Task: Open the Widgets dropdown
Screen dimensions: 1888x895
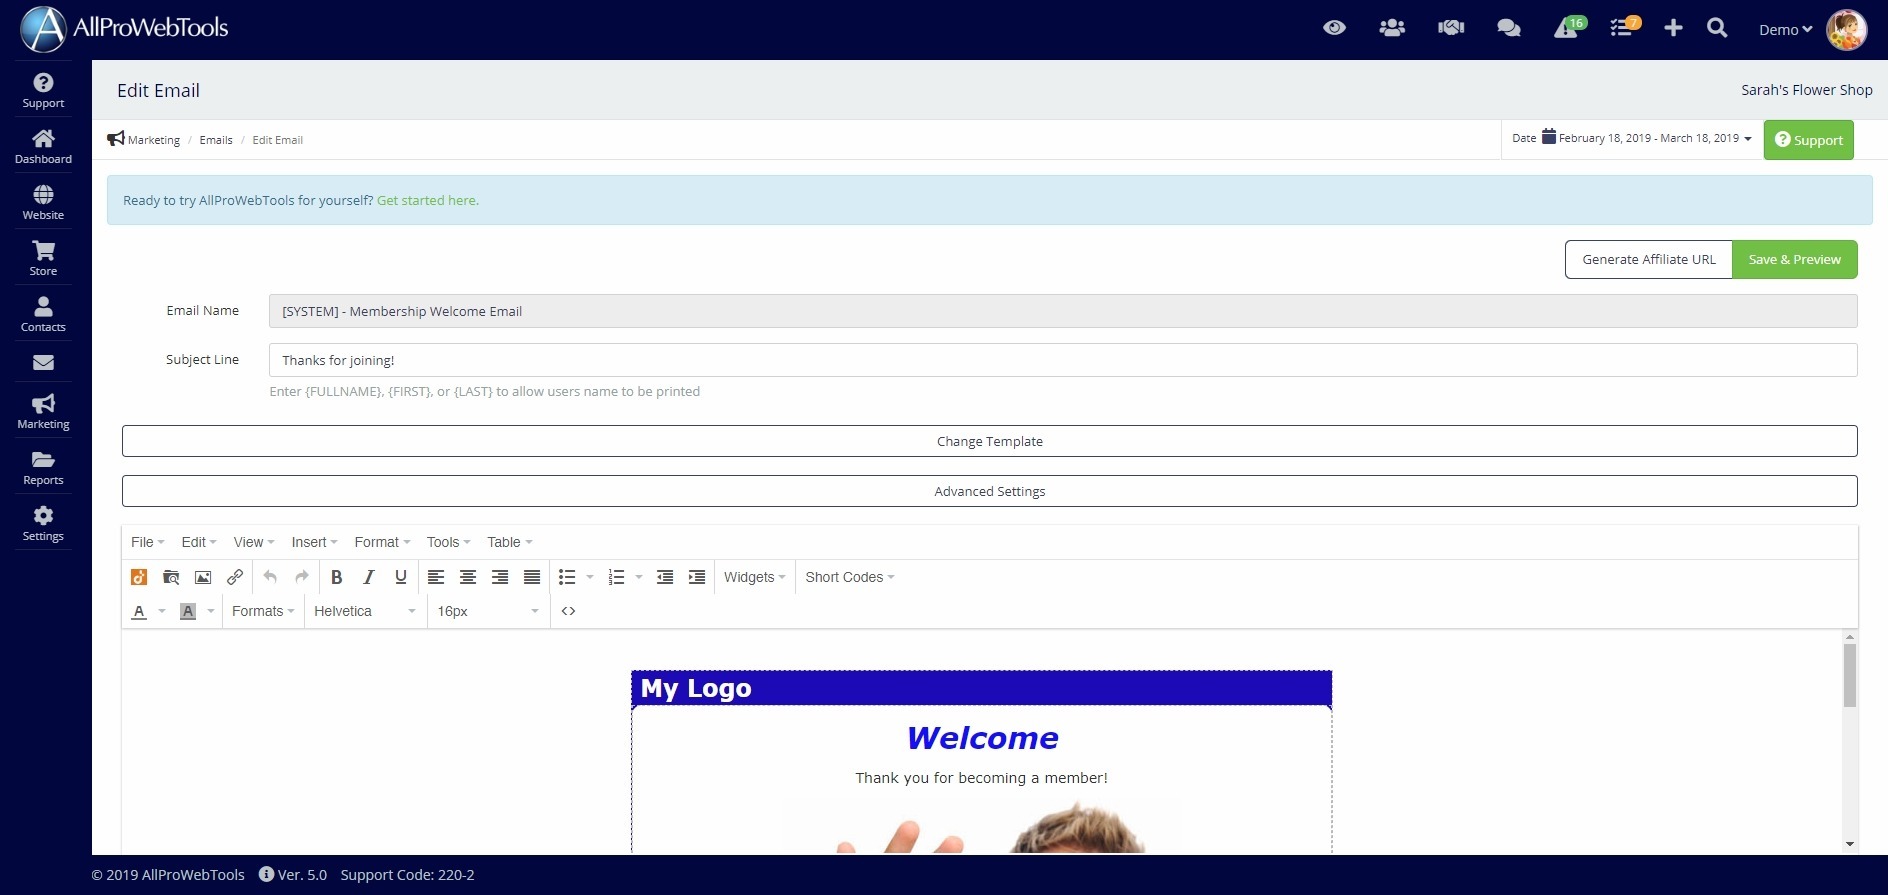Action: 754,577
